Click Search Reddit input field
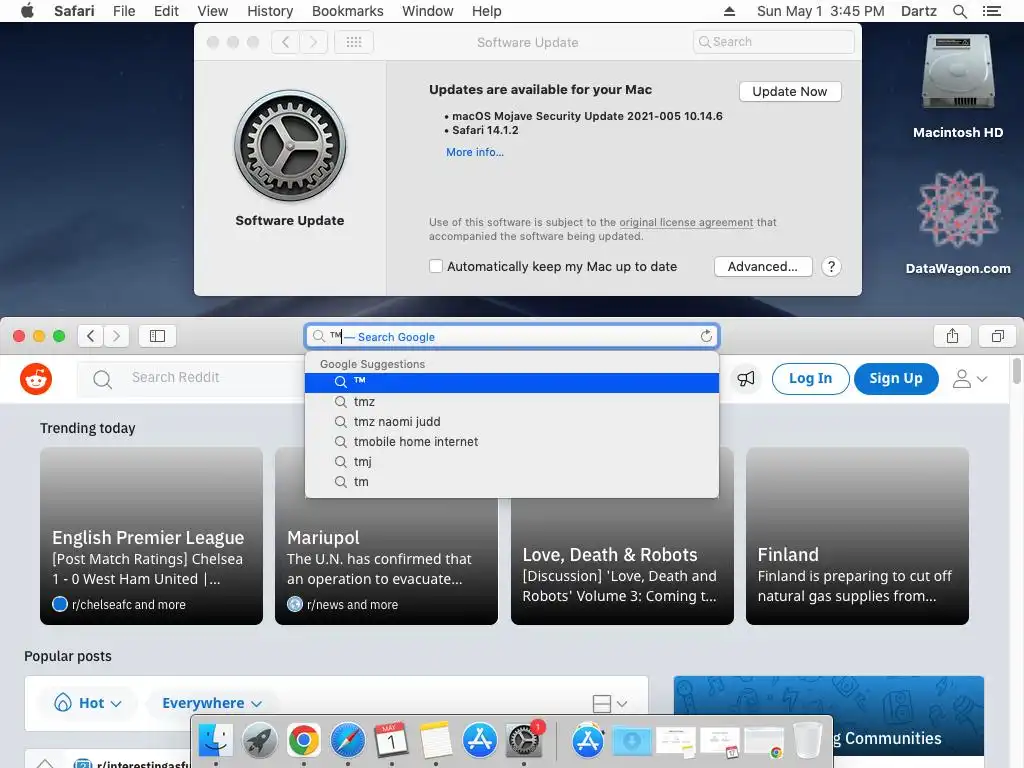 [191, 379]
